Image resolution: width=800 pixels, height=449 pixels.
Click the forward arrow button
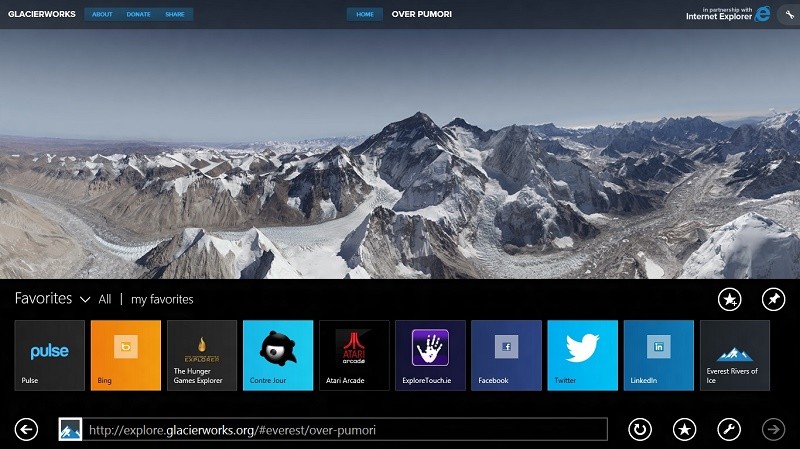pos(773,430)
